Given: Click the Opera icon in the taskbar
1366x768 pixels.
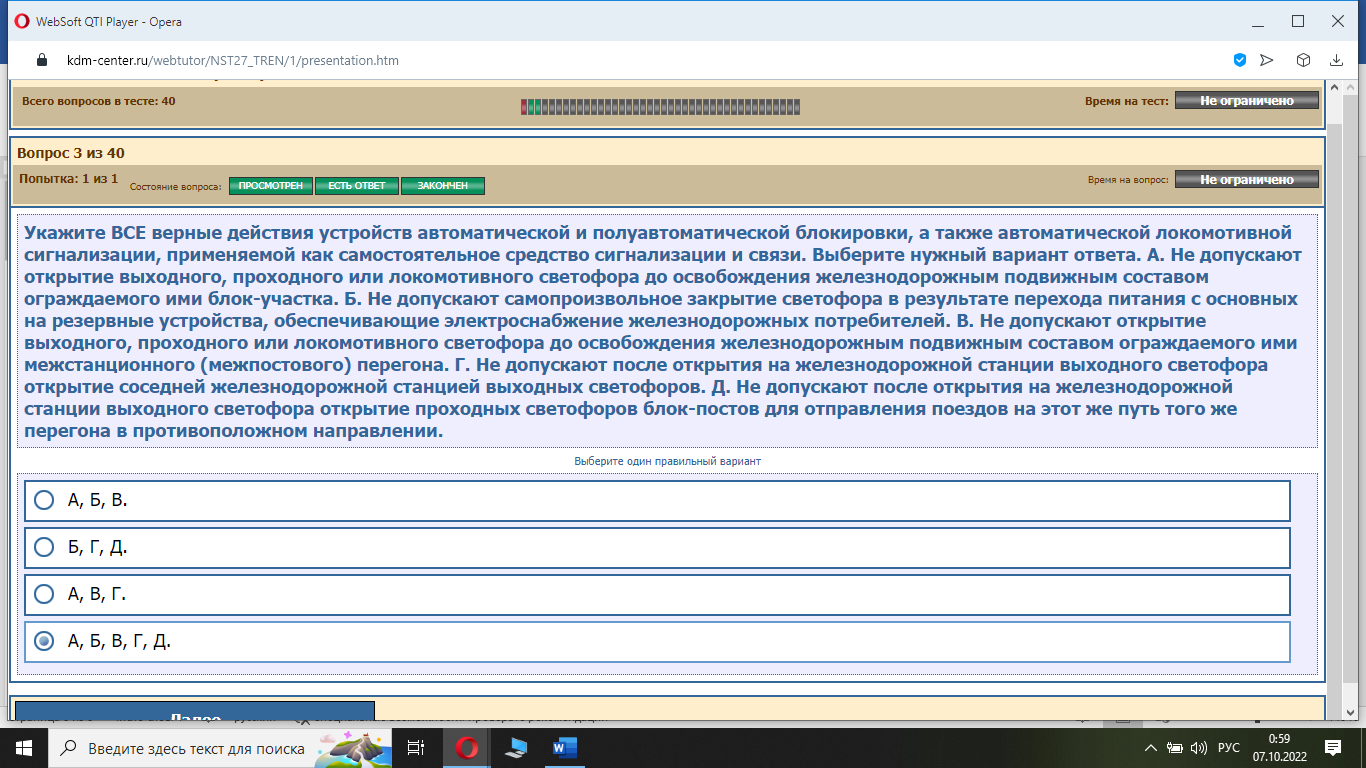Looking at the screenshot, I should 466,748.
